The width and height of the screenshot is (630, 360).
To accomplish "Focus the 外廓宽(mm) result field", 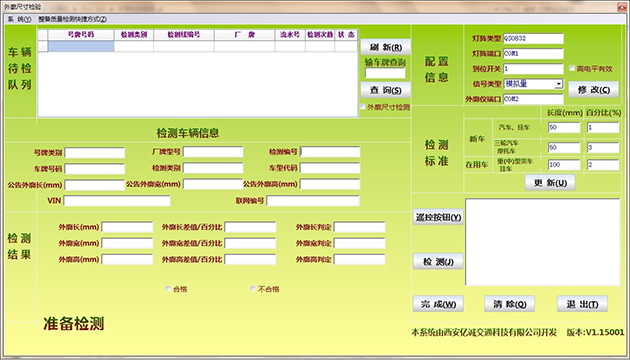I will coord(127,243).
